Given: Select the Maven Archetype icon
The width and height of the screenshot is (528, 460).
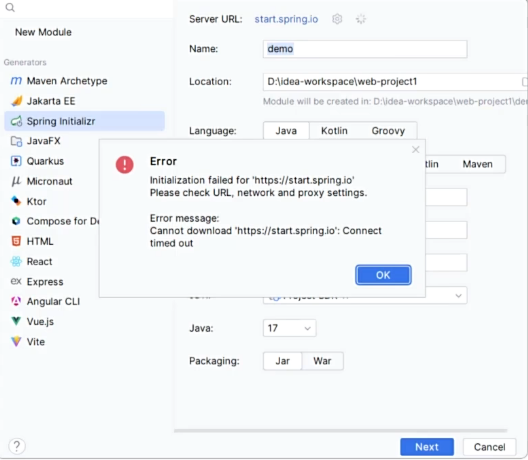Looking at the screenshot, I should click(x=16, y=81).
